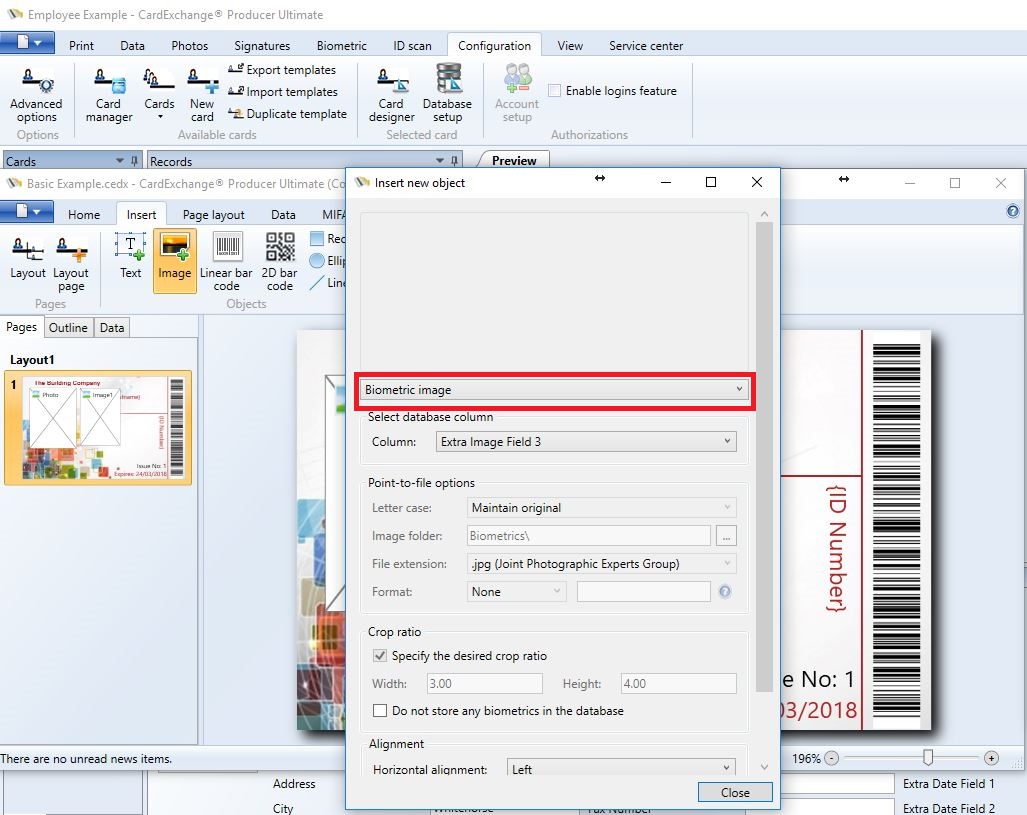The width and height of the screenshot is (1027, 815).
Task: Open the Biometric image type dropdown
Action: click(x=555, y=390)
